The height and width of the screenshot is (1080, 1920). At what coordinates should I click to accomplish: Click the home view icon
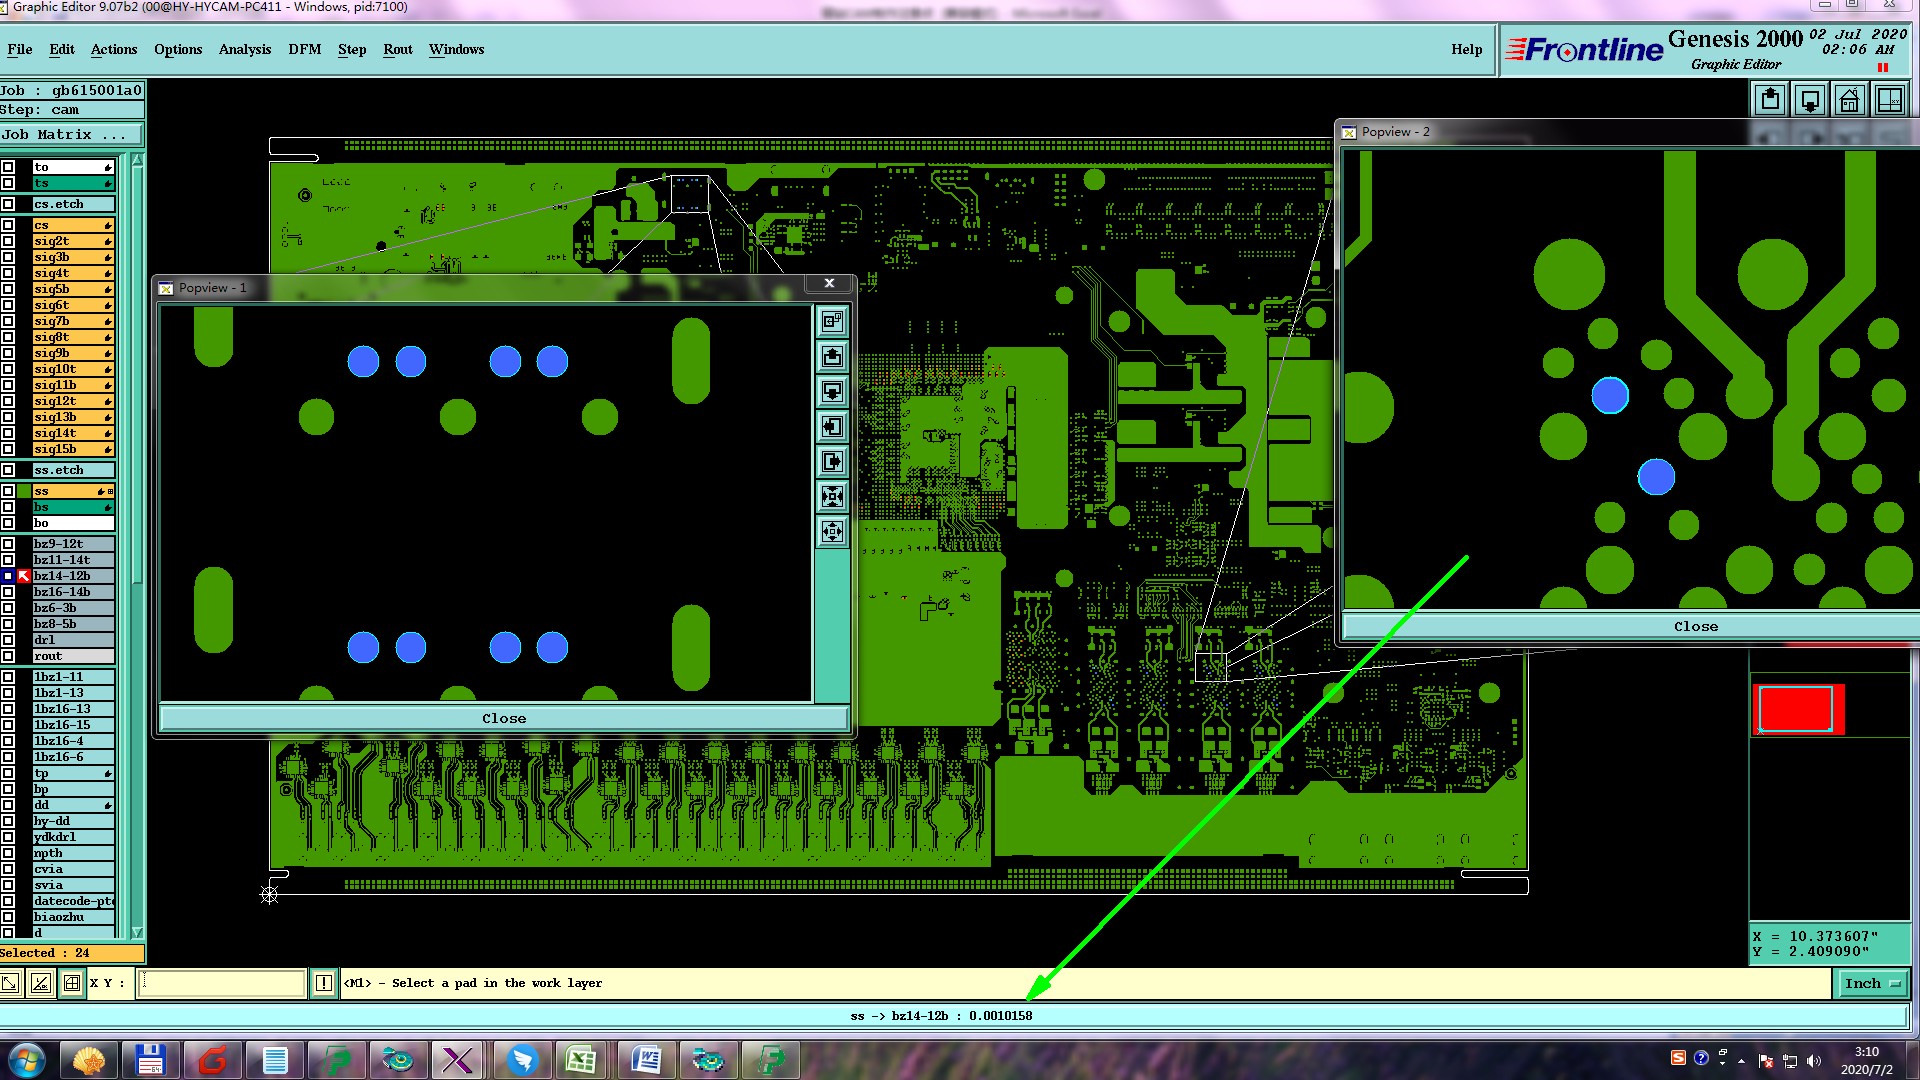tap(1849, 100)
